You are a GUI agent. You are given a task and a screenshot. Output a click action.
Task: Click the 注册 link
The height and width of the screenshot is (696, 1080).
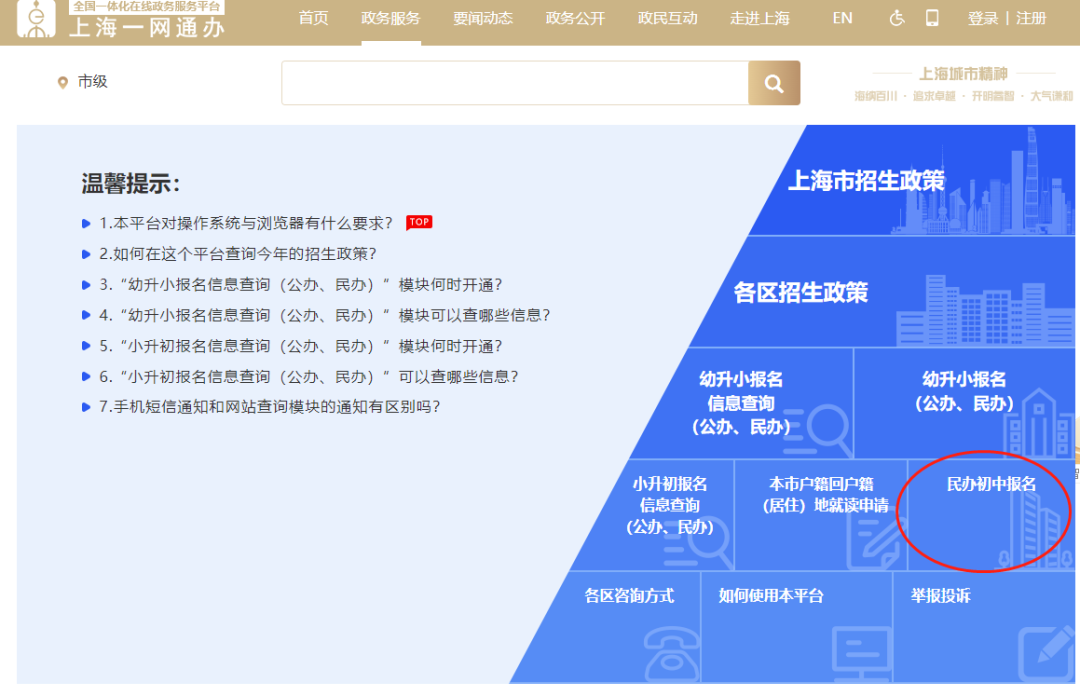1031,19
